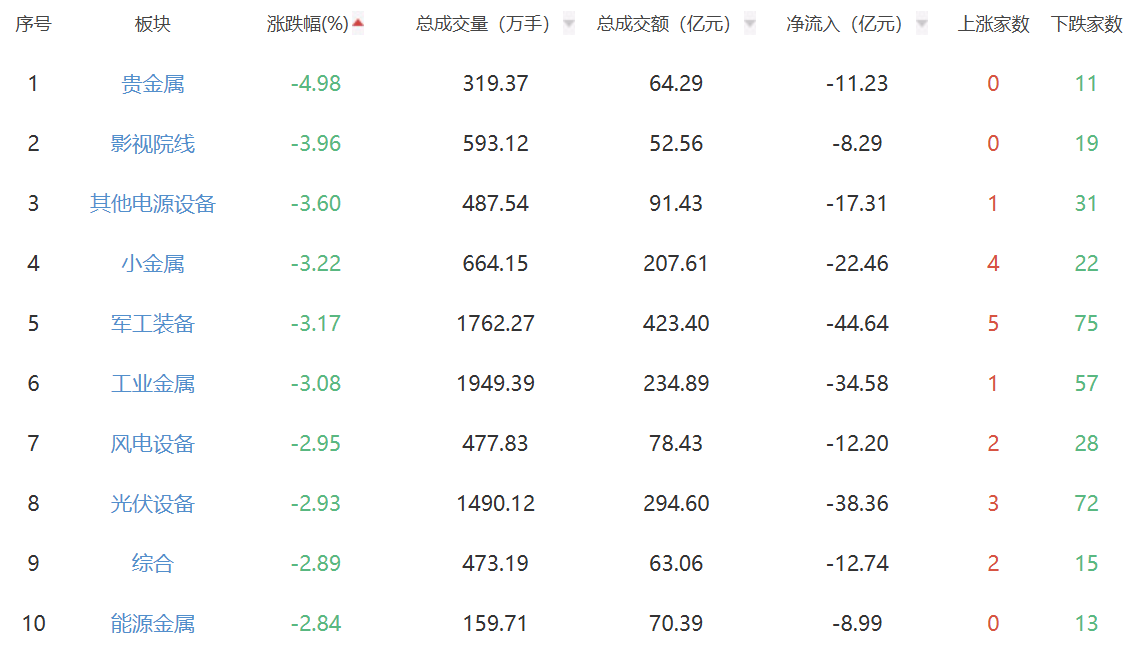Open the 贵金属 sector link
Viewport: 1136px width, 649px height.
coord(153,84)
